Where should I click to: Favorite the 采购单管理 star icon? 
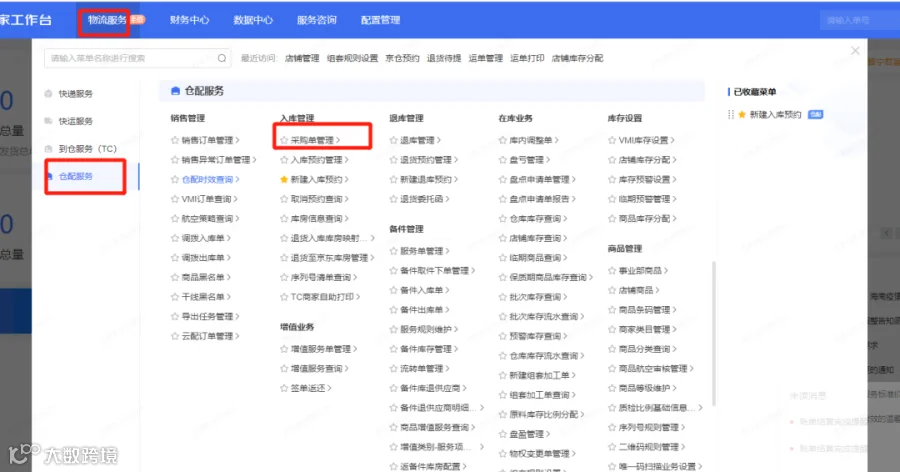tap(284, 140)
